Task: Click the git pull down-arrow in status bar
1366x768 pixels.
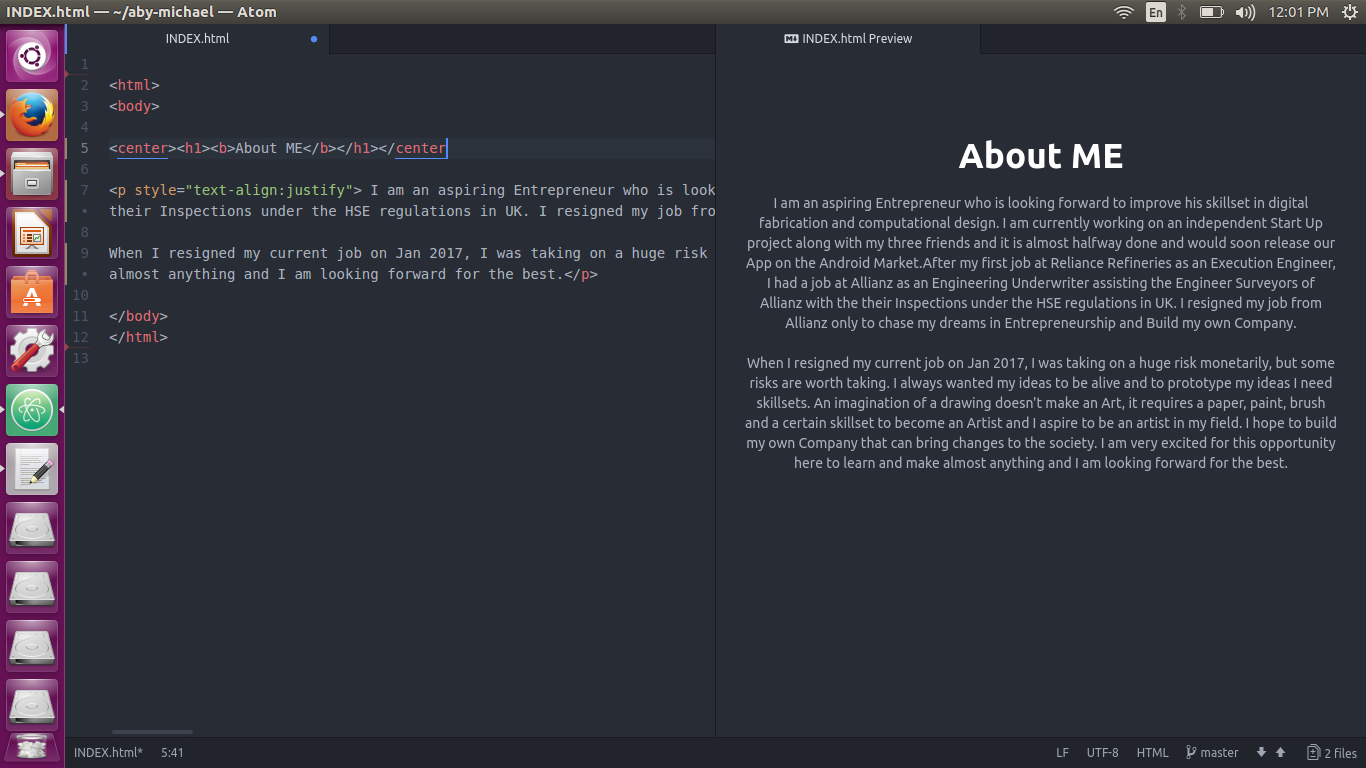Action: [x=1262, y=753]
